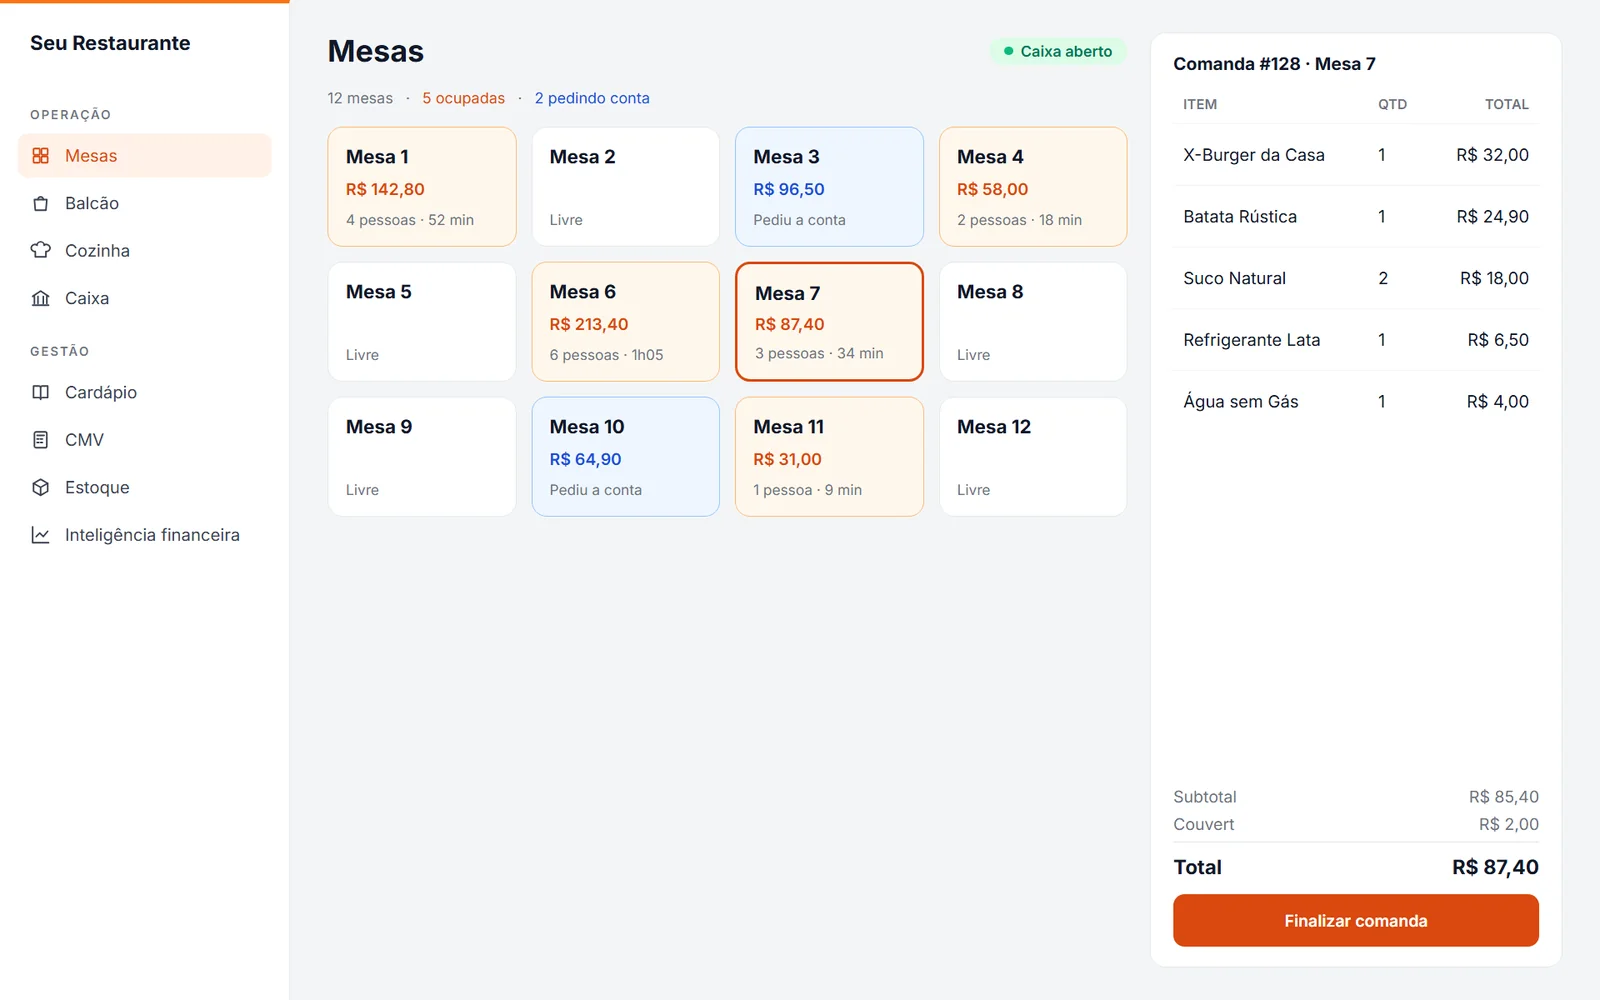Open the Estoque menu item
The height and width of the screenshot is (1000, 1600).
[144, 487]
